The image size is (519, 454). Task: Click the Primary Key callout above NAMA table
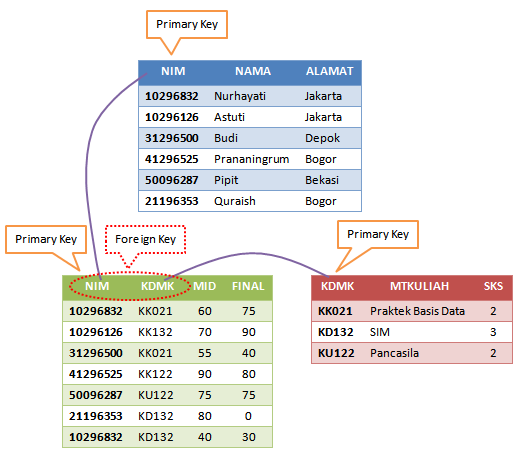[x=187, y=24]
